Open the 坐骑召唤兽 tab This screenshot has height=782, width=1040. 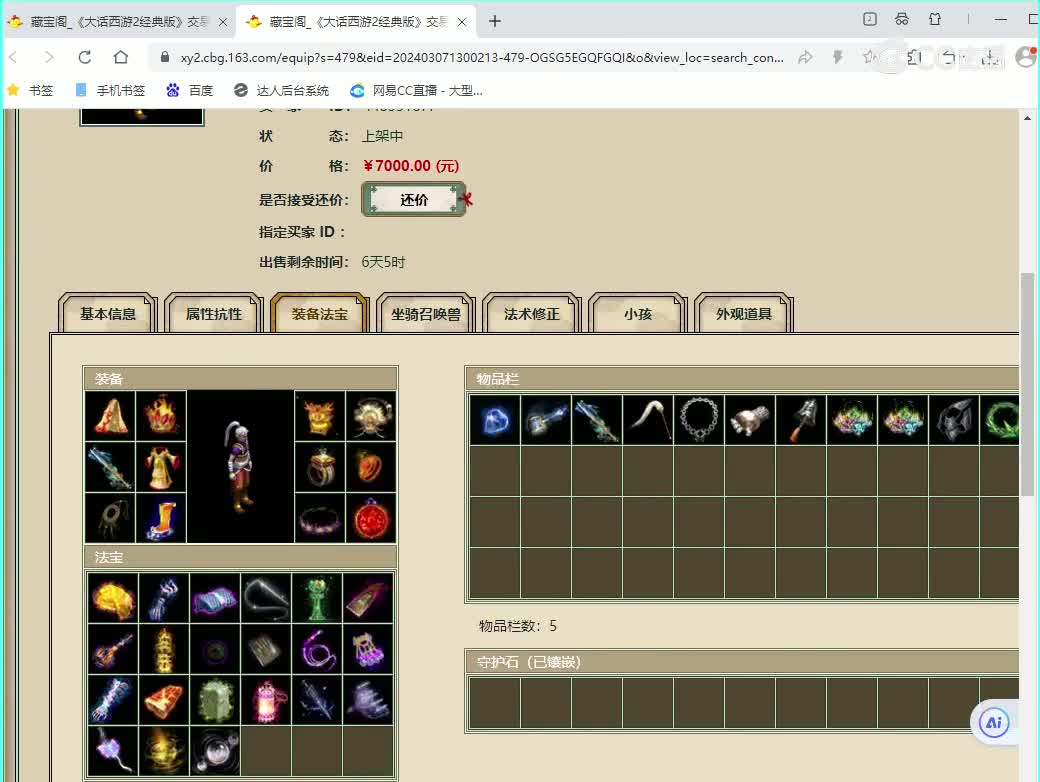[x=426, y=313]
